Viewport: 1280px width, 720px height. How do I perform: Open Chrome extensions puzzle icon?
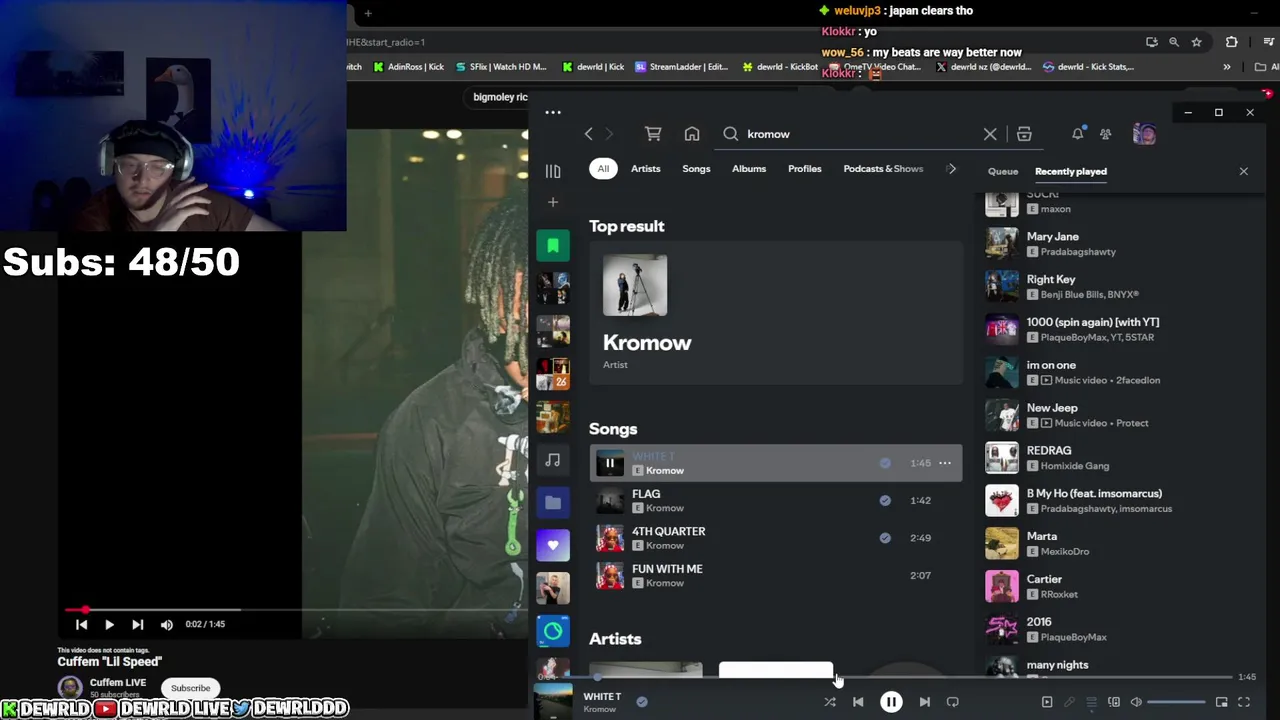(1231, 42)
